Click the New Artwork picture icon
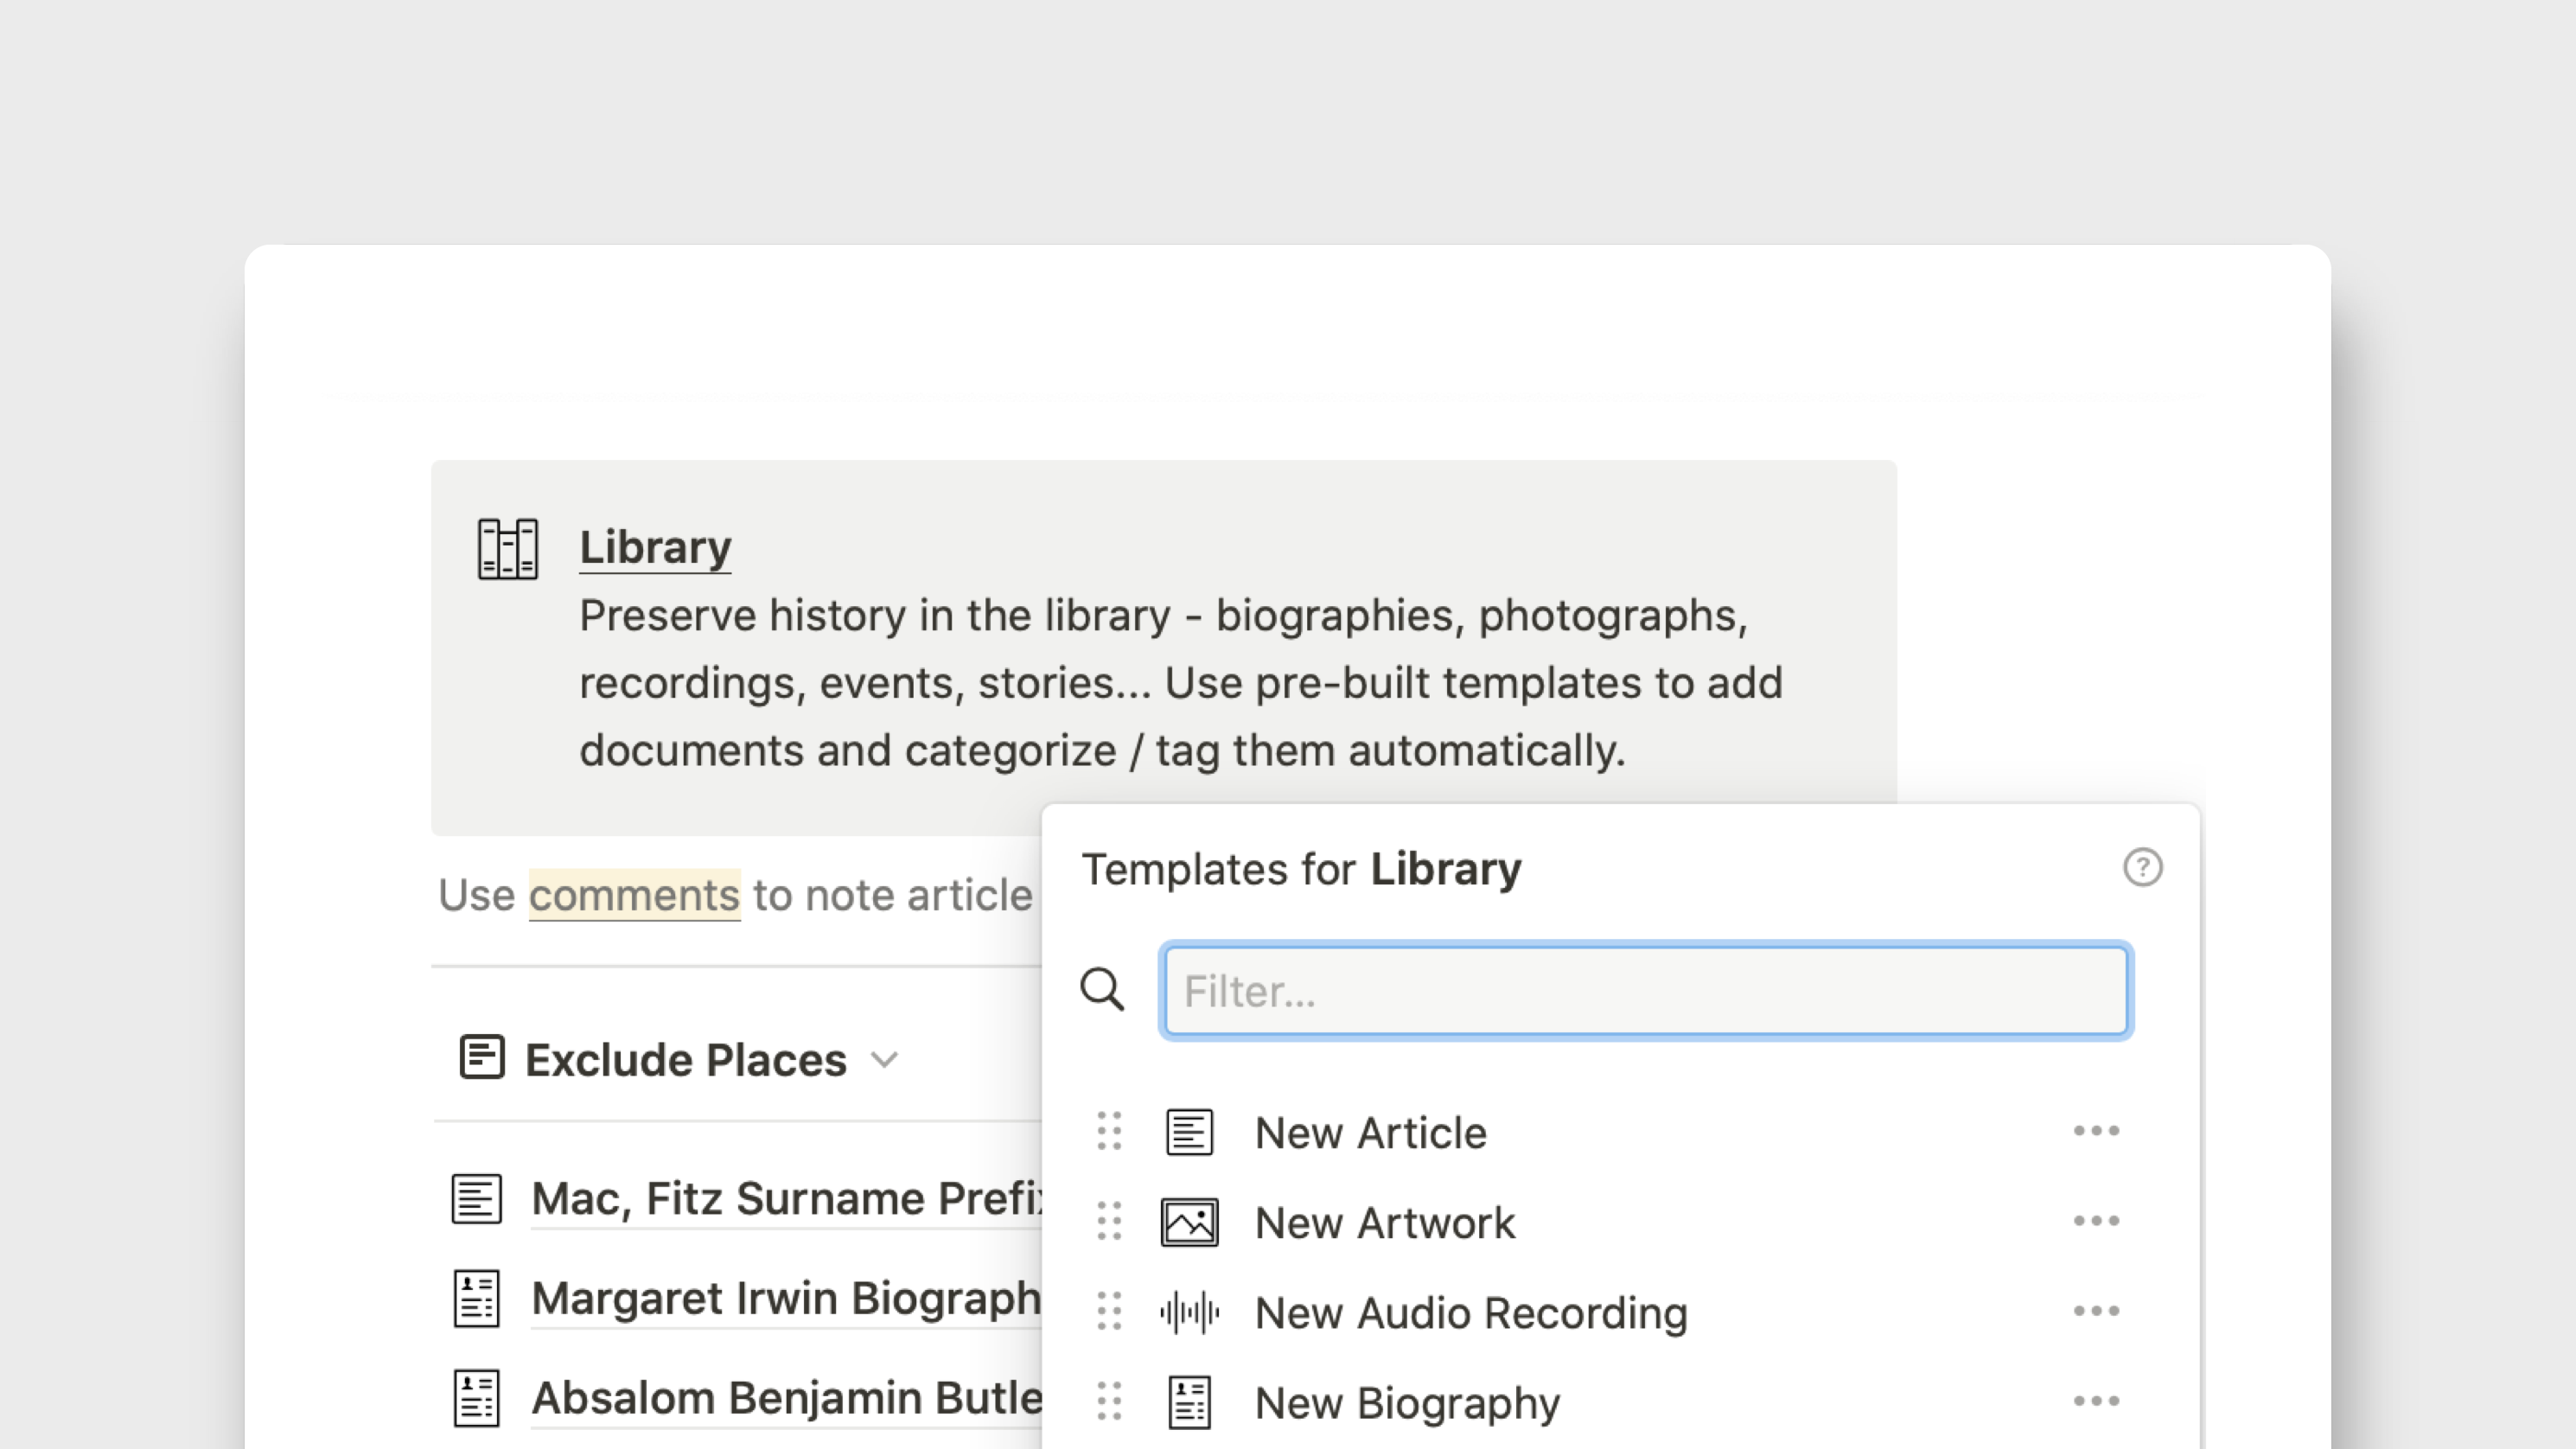This screenshot has height=1449, width=2576. (1189, 1222)
